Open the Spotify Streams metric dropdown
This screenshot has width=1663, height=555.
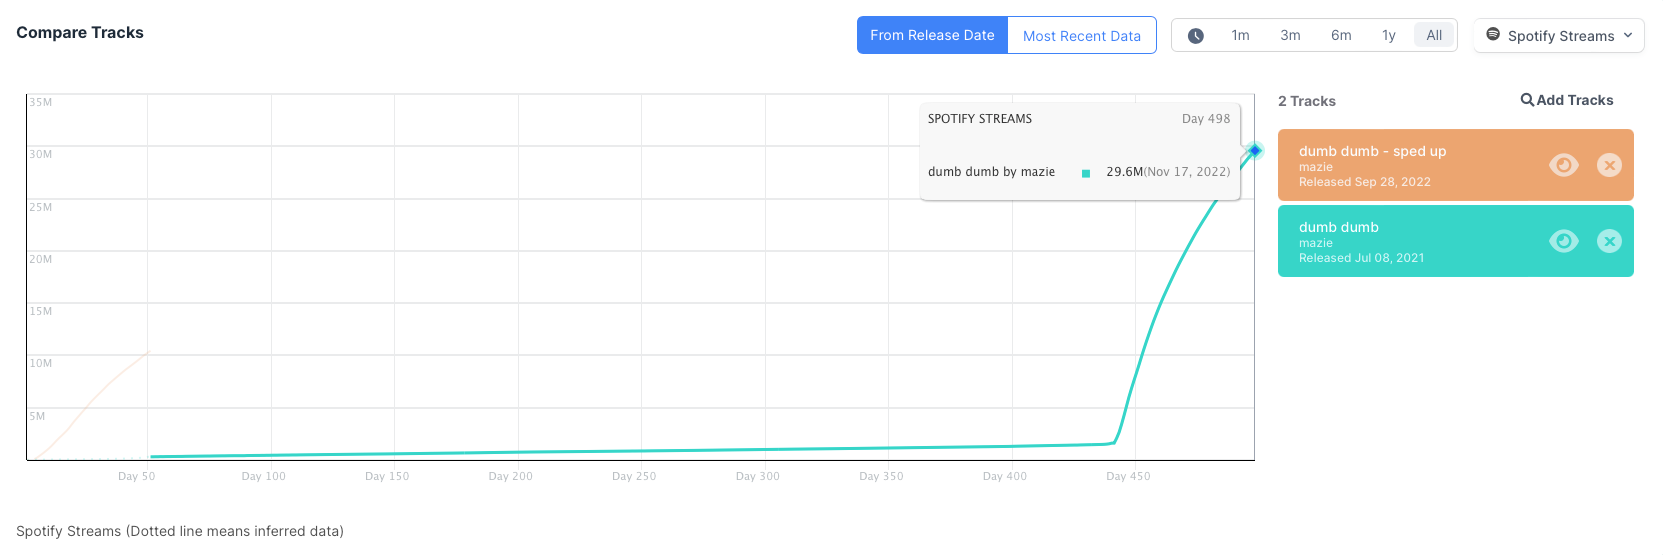click(1558, 36)
